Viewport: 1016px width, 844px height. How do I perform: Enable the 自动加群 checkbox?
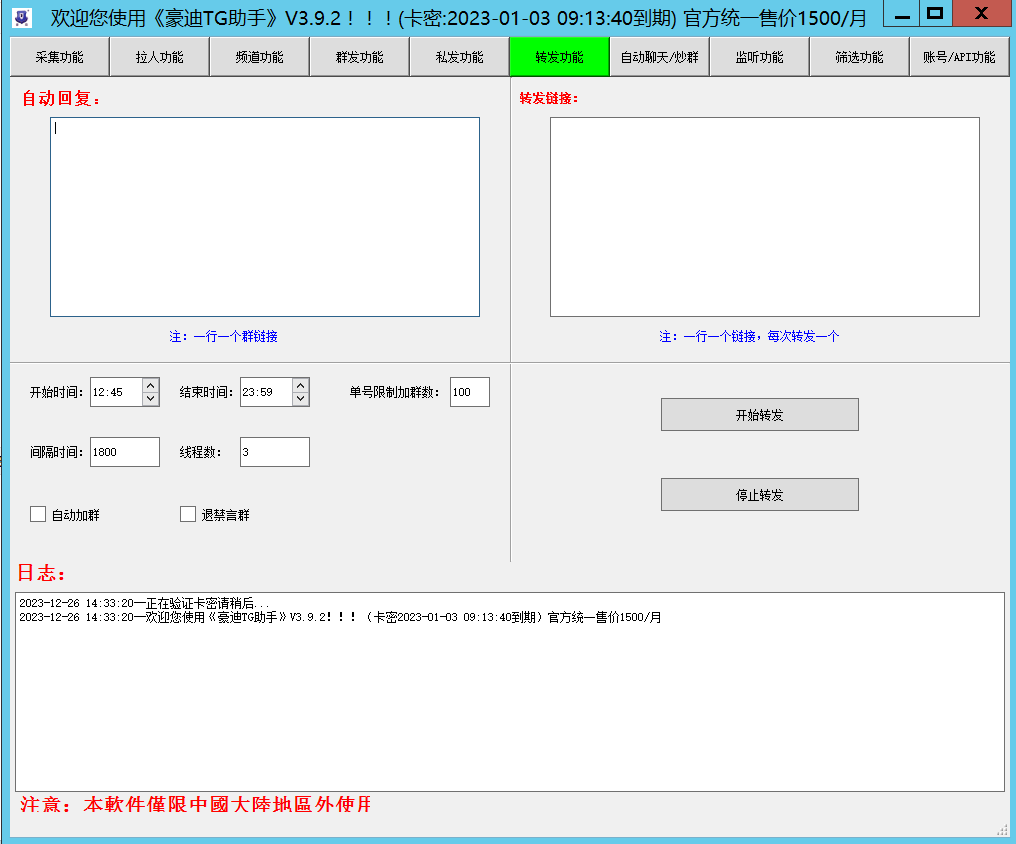pyautogui.click(x=39, y=515)
